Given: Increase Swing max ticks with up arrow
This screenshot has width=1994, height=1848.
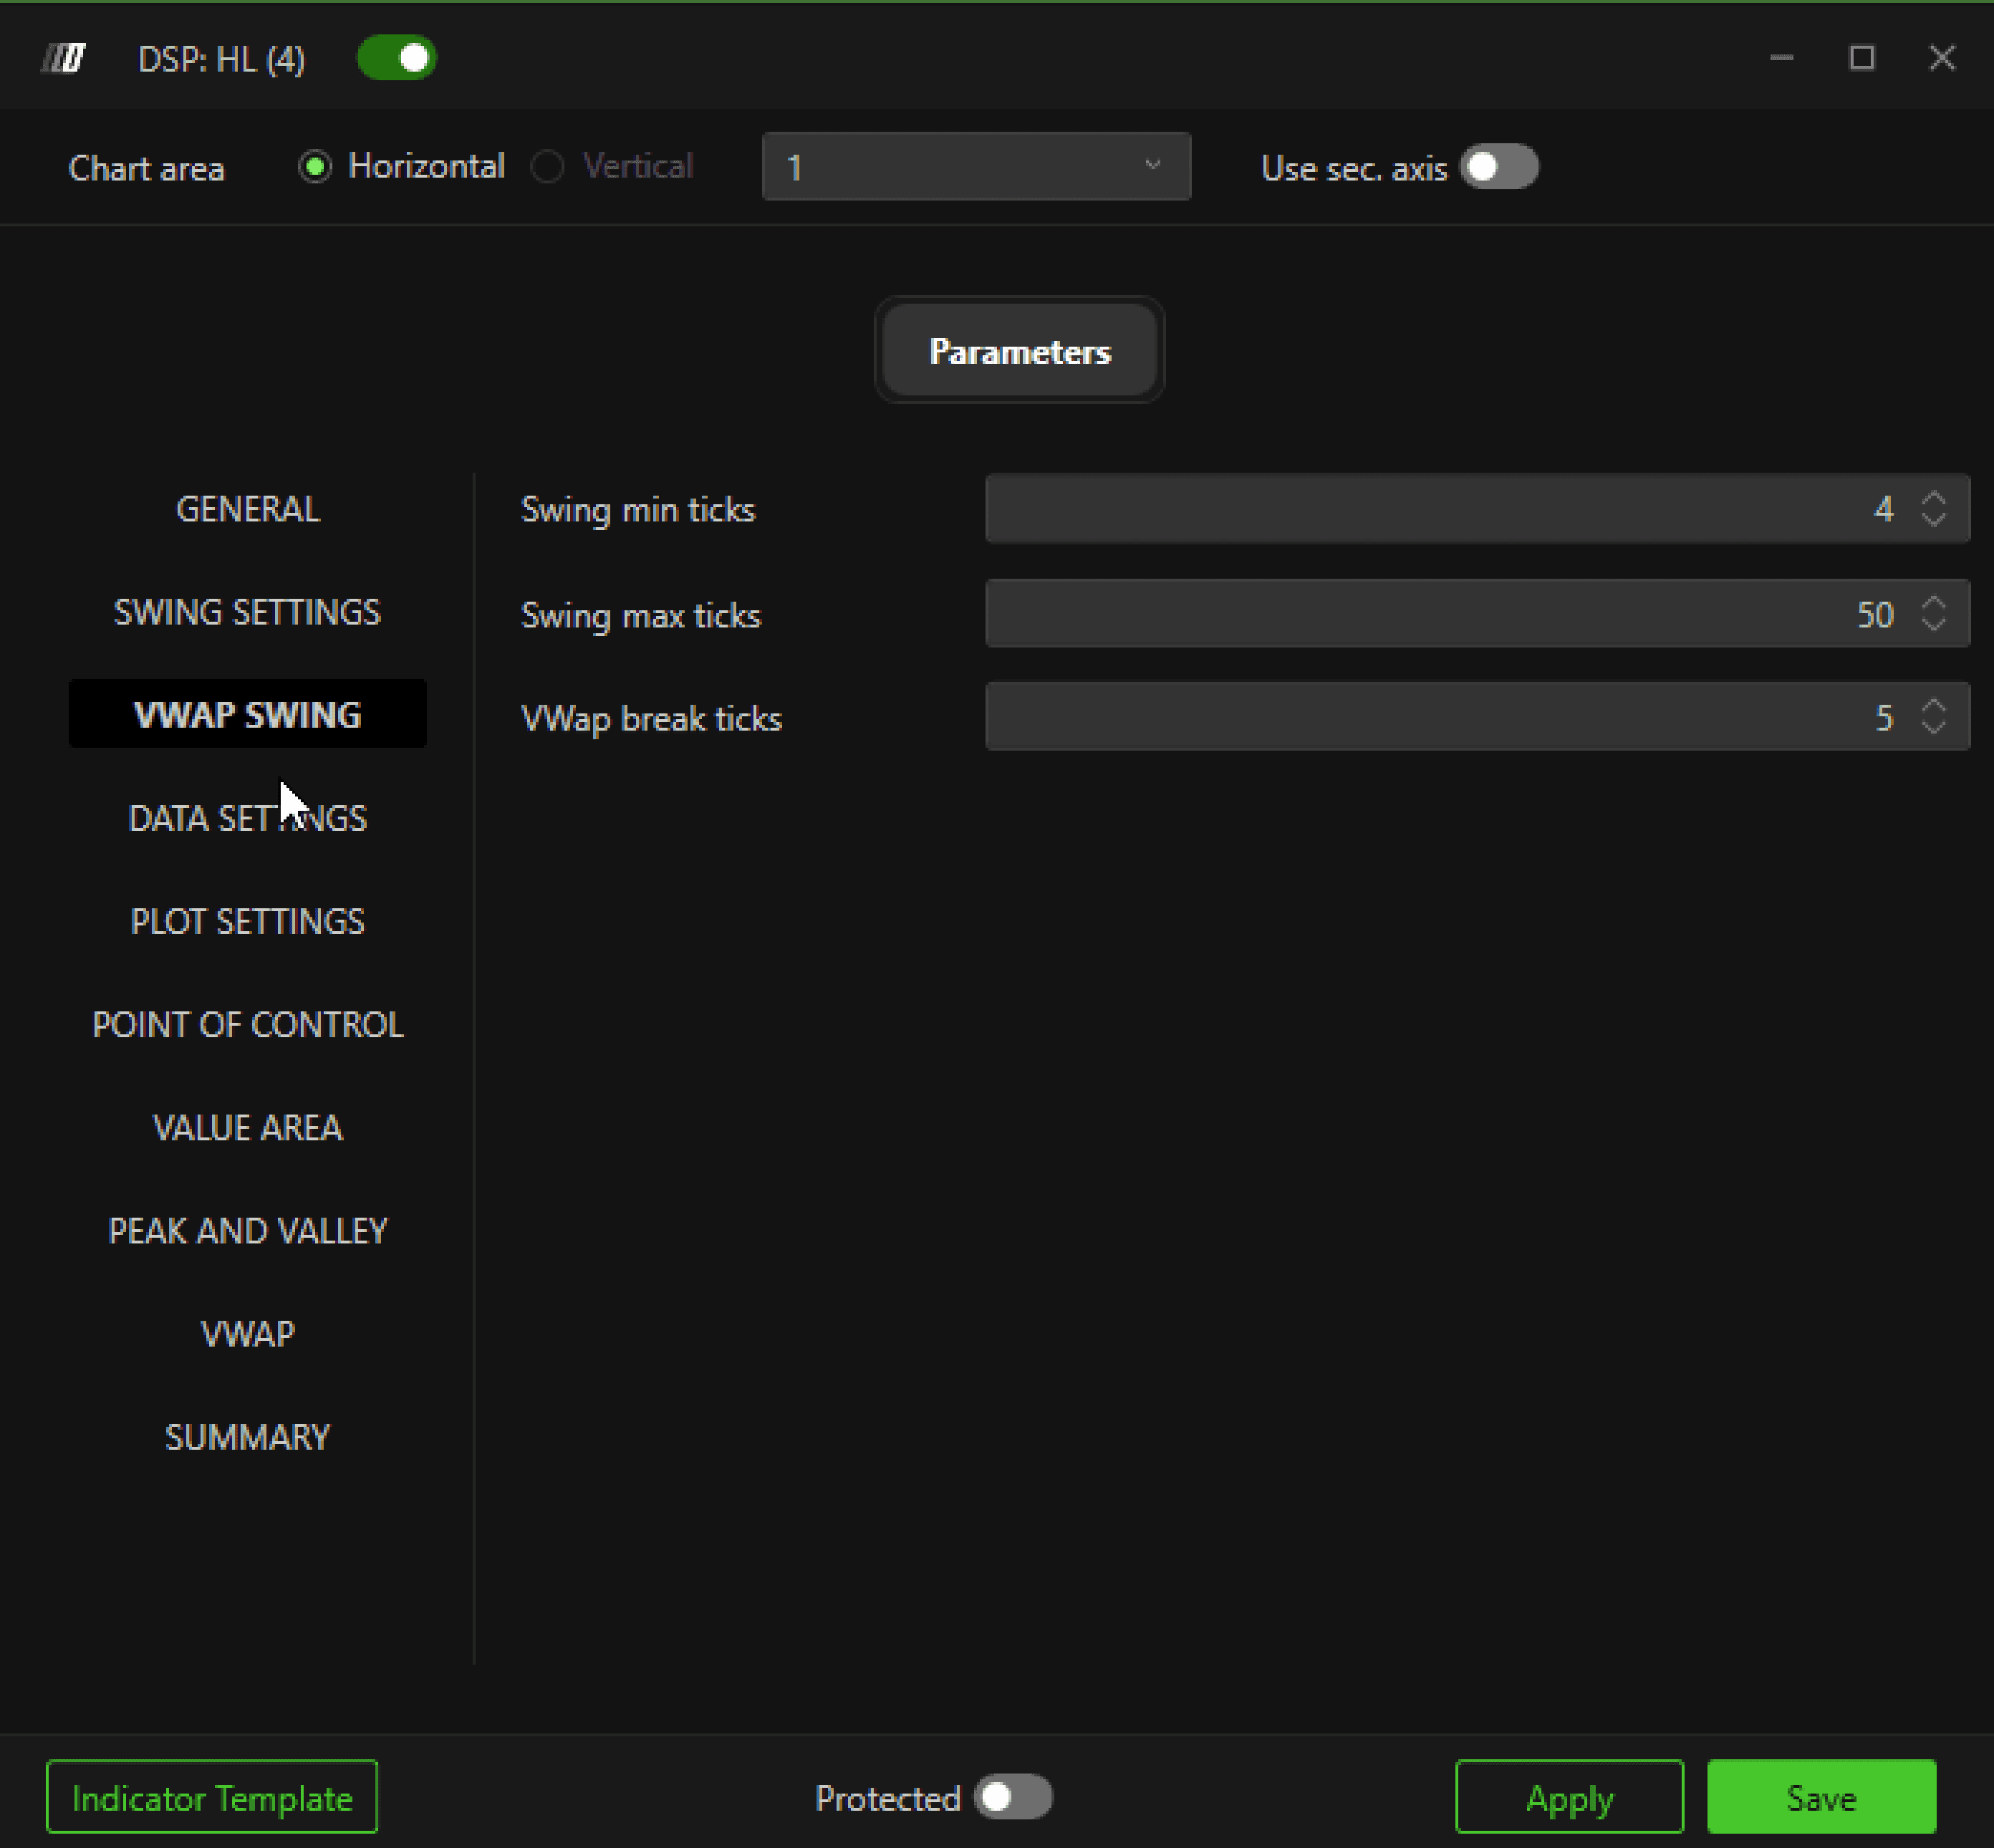Looking at the screenshot, I should tap(1933, 603).
